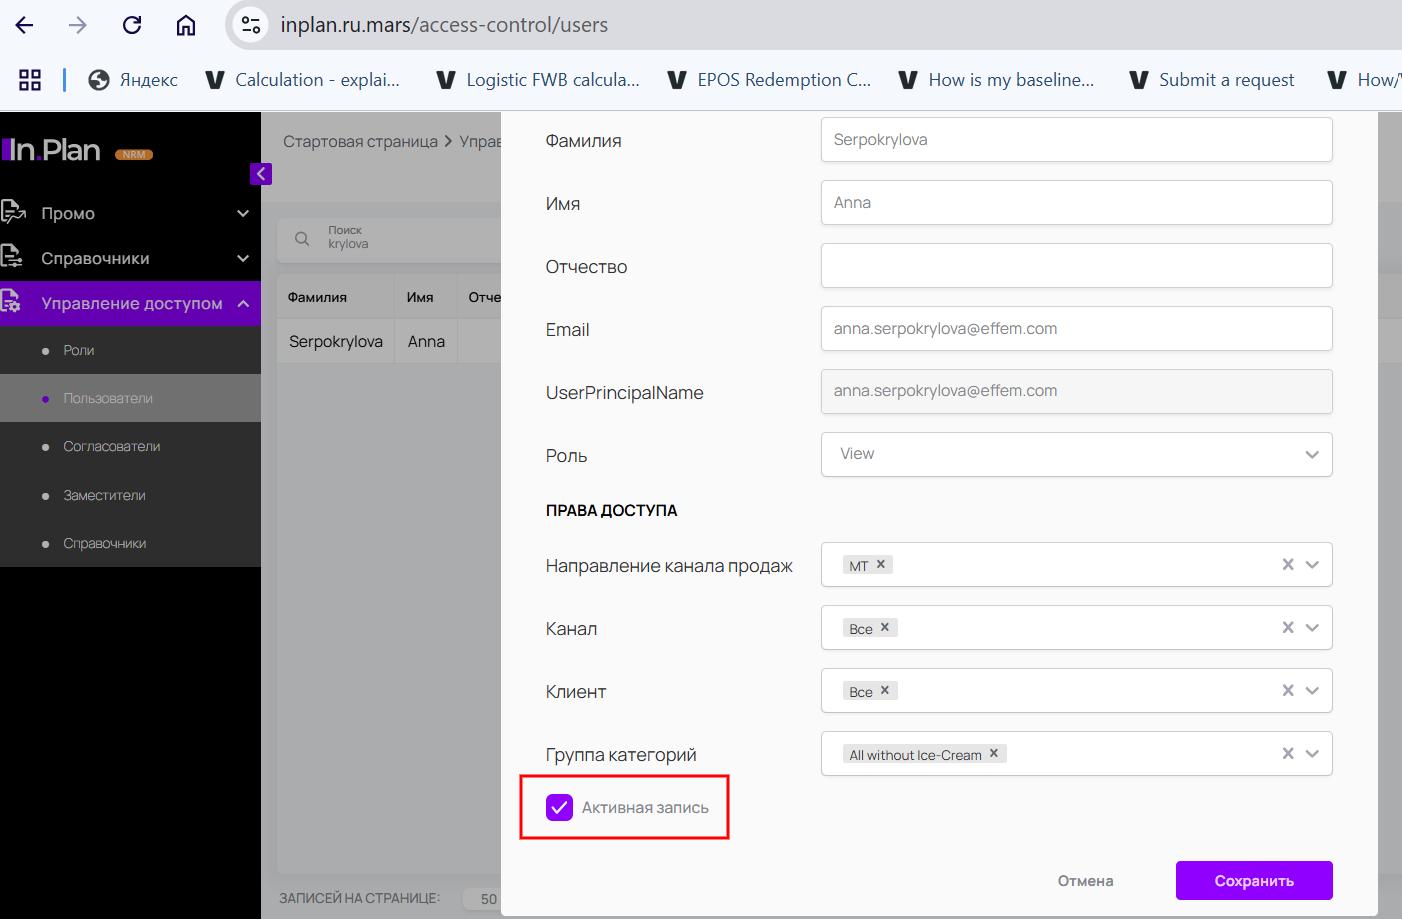This screenshot has width=1402, height=919.
Task: Clear all values in Канал field
Action: pos(1288,628)
